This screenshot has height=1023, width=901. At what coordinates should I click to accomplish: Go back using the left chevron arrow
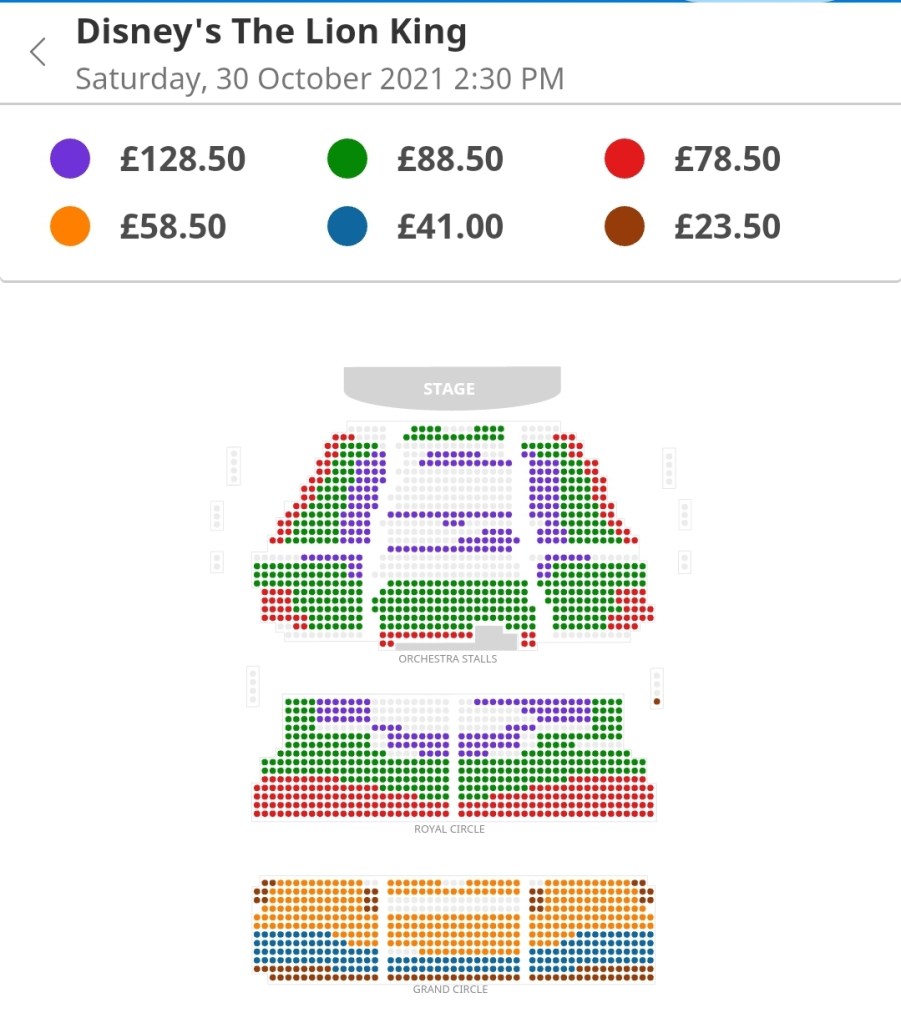[x=38, y=52]
